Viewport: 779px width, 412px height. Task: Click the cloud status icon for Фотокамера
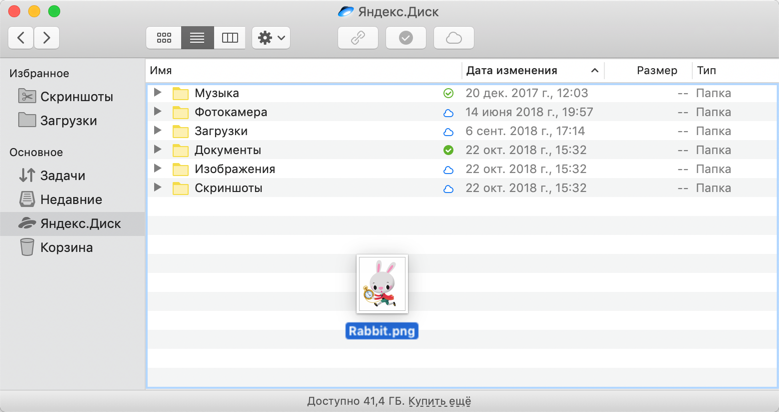tap(448, 113)
